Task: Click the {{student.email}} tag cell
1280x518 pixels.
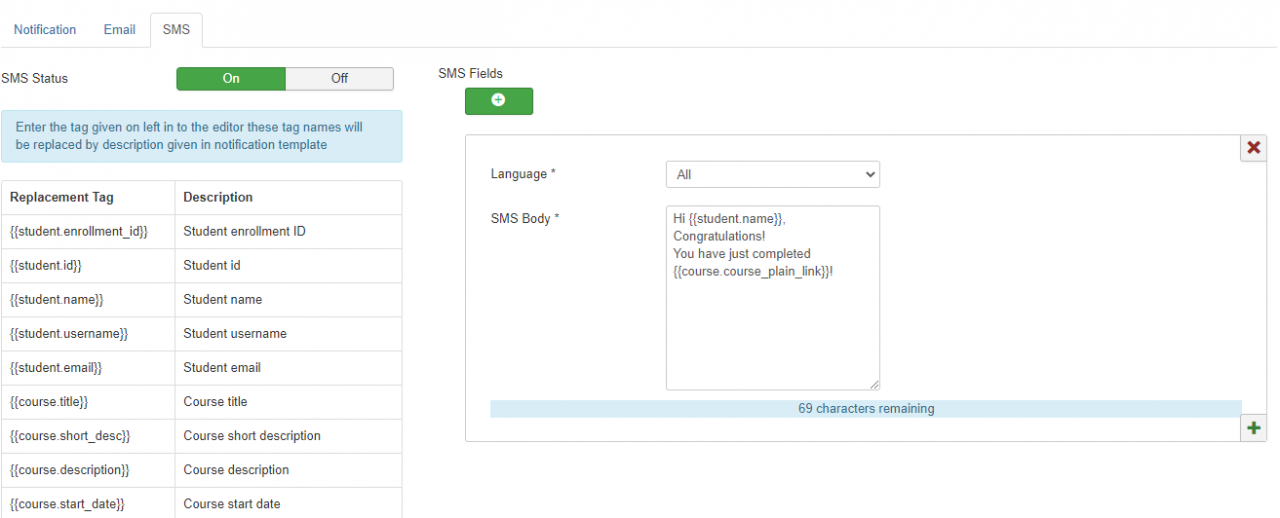Action: 56,368
